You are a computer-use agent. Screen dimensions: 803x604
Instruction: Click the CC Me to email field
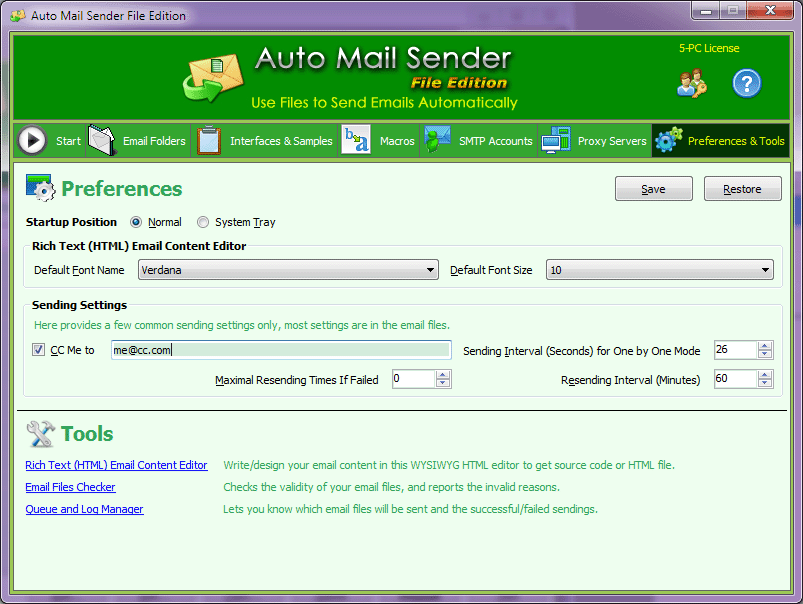(x=281, y=350)
